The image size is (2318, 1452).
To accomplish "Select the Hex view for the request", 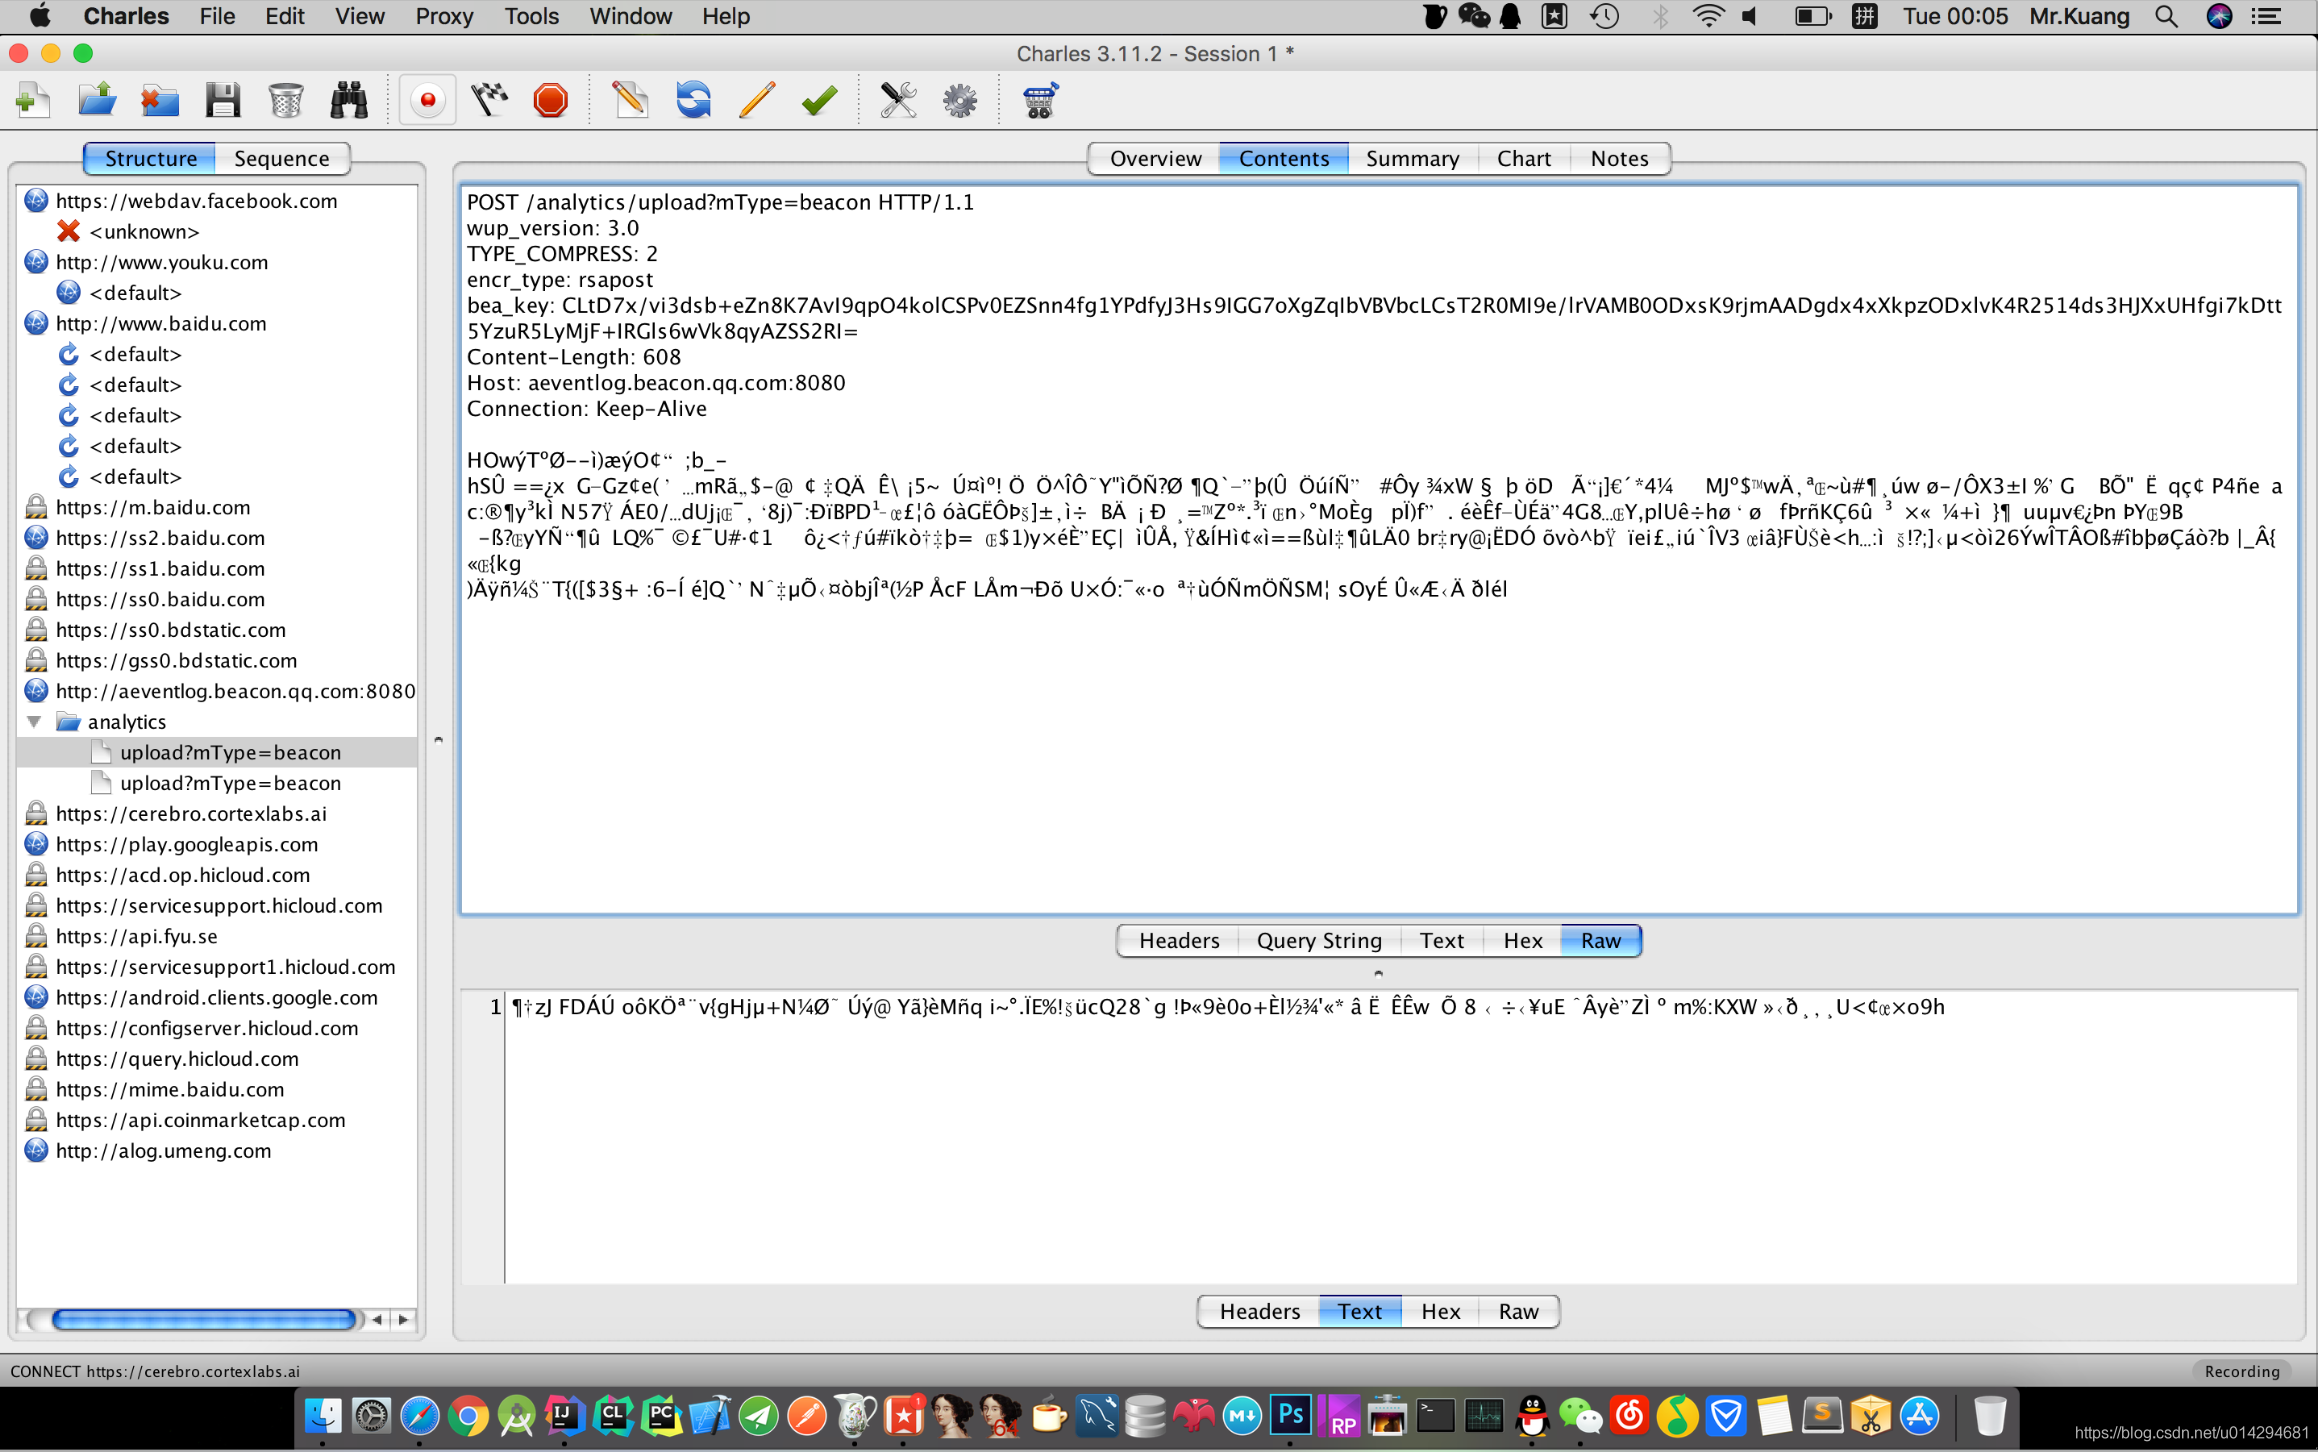I will point(1522,940).
